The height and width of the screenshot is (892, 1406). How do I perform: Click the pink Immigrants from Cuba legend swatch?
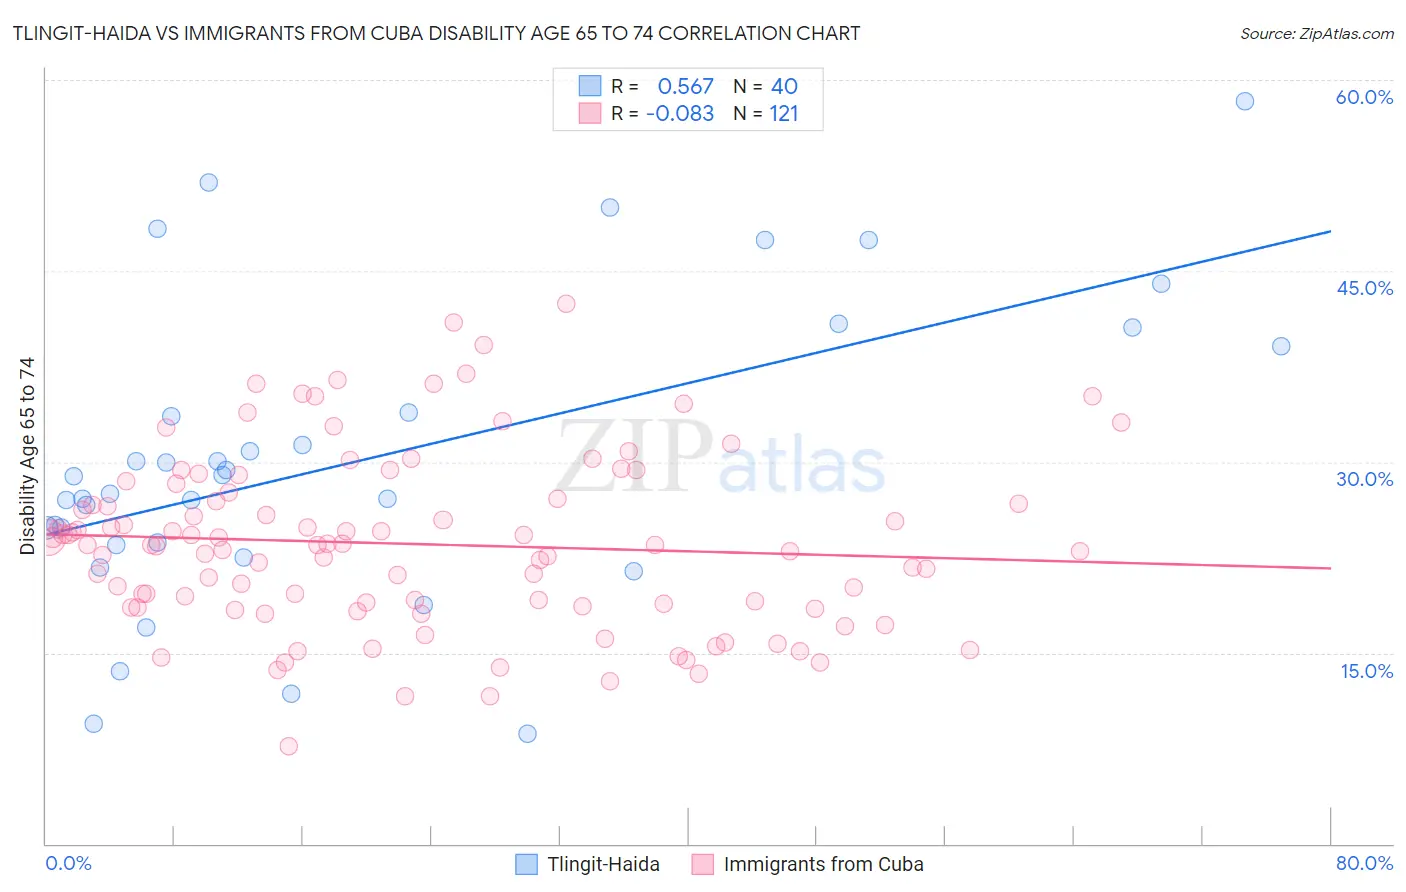pos(703,864)
